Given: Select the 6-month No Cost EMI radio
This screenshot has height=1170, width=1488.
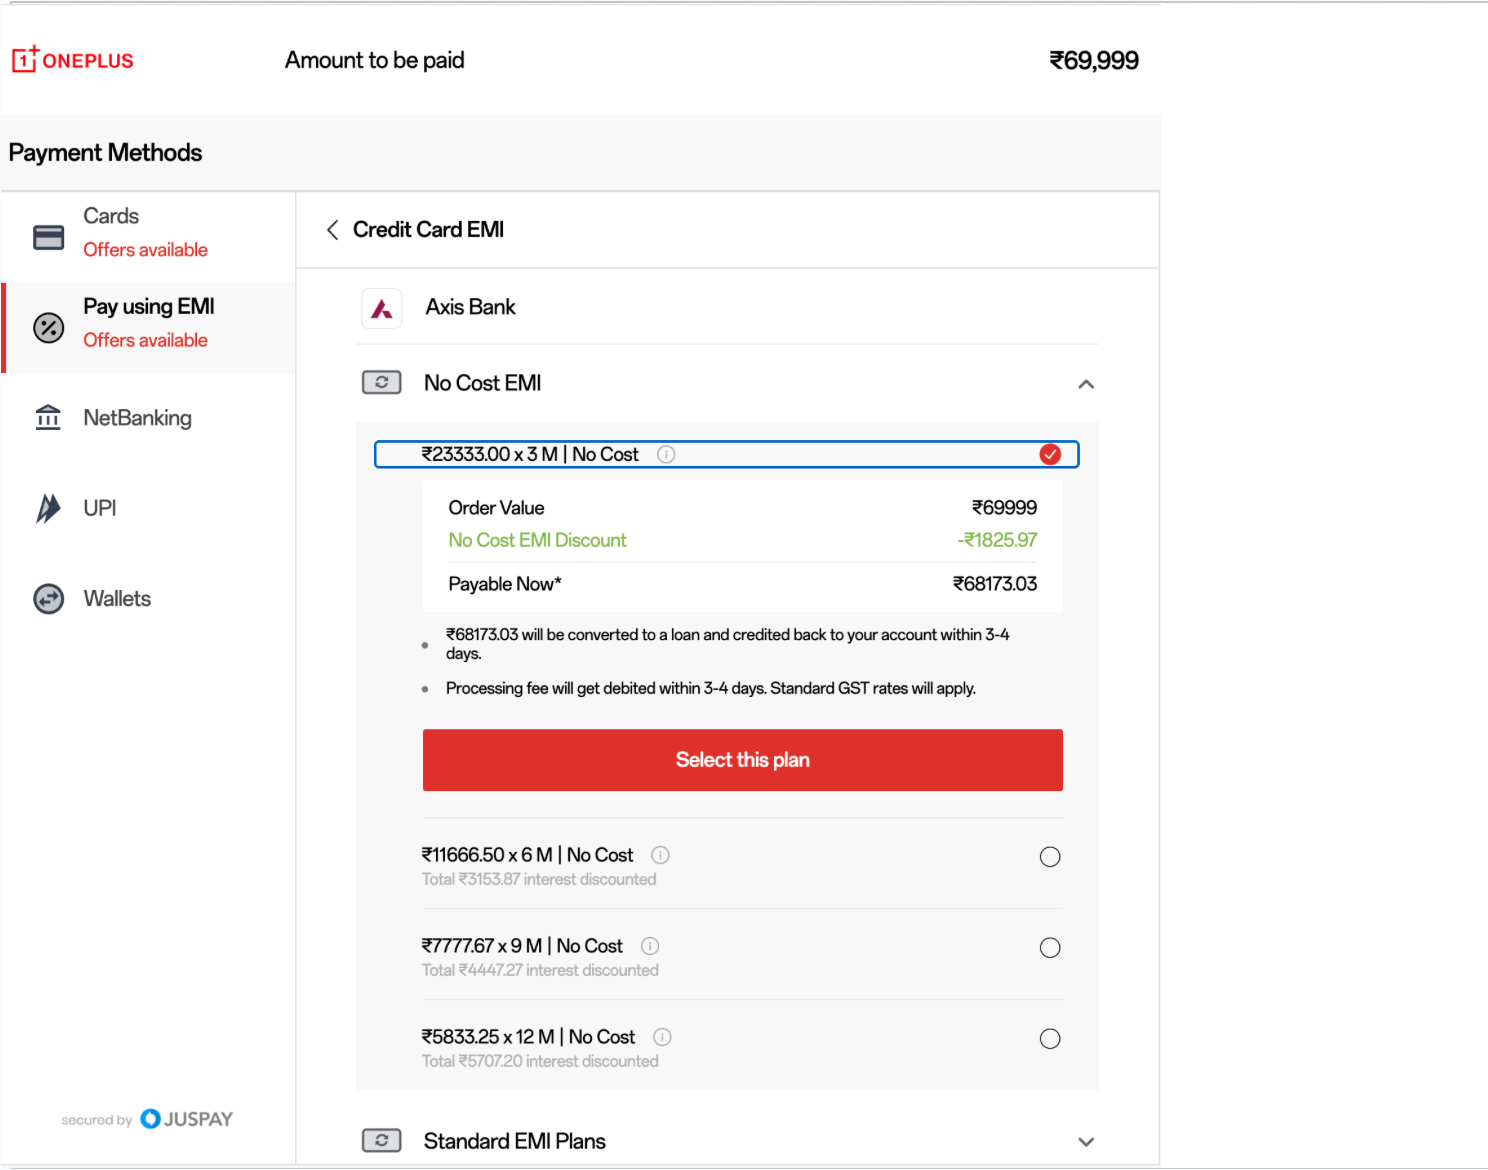Looking at the screenshot, I should pyautogui.click(x=1050, y=857).
